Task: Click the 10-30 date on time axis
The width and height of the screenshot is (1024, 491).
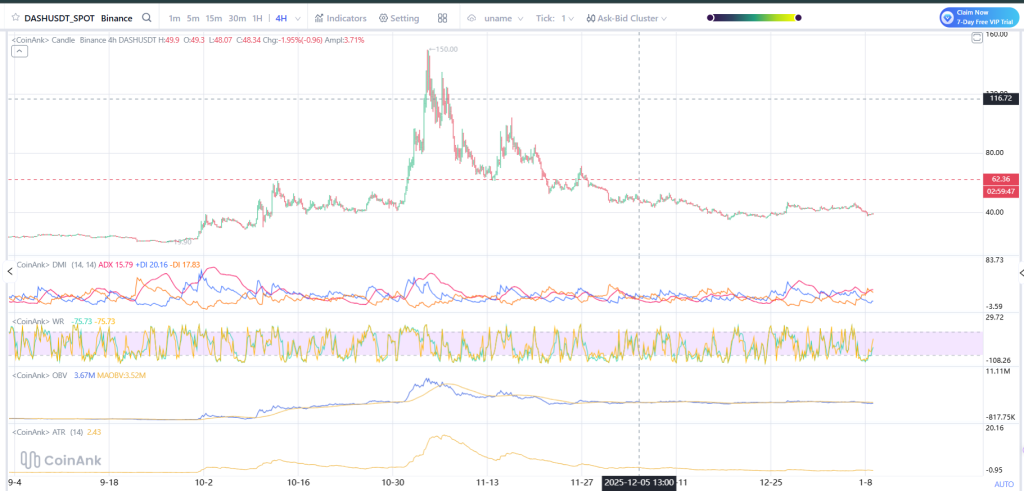Action: 392,483
